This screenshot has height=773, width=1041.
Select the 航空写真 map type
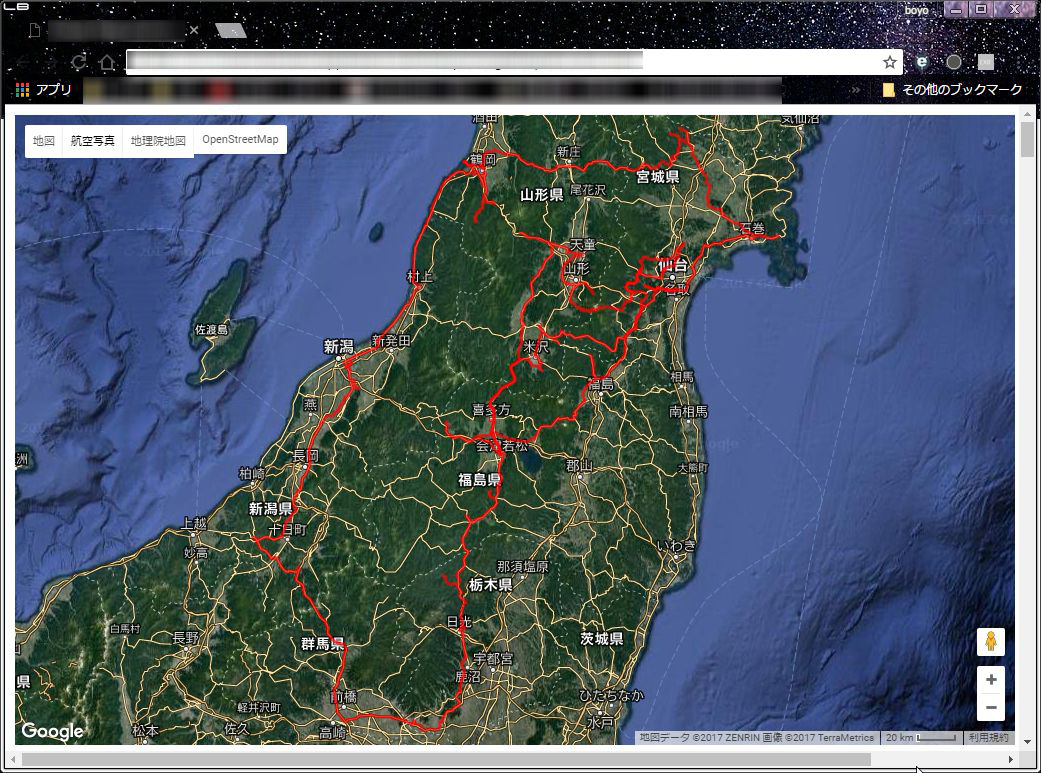click(x=92, y=141)
